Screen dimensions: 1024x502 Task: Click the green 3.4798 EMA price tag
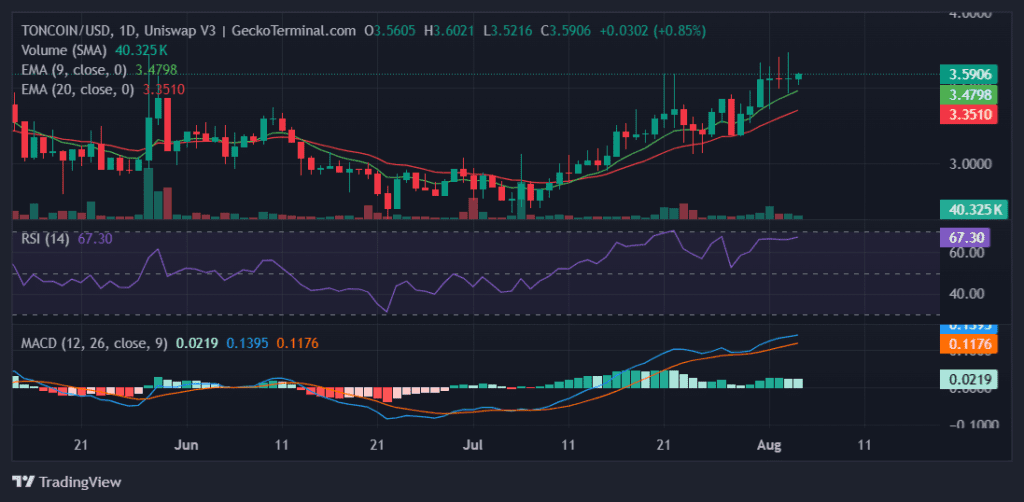click(968, 95)
